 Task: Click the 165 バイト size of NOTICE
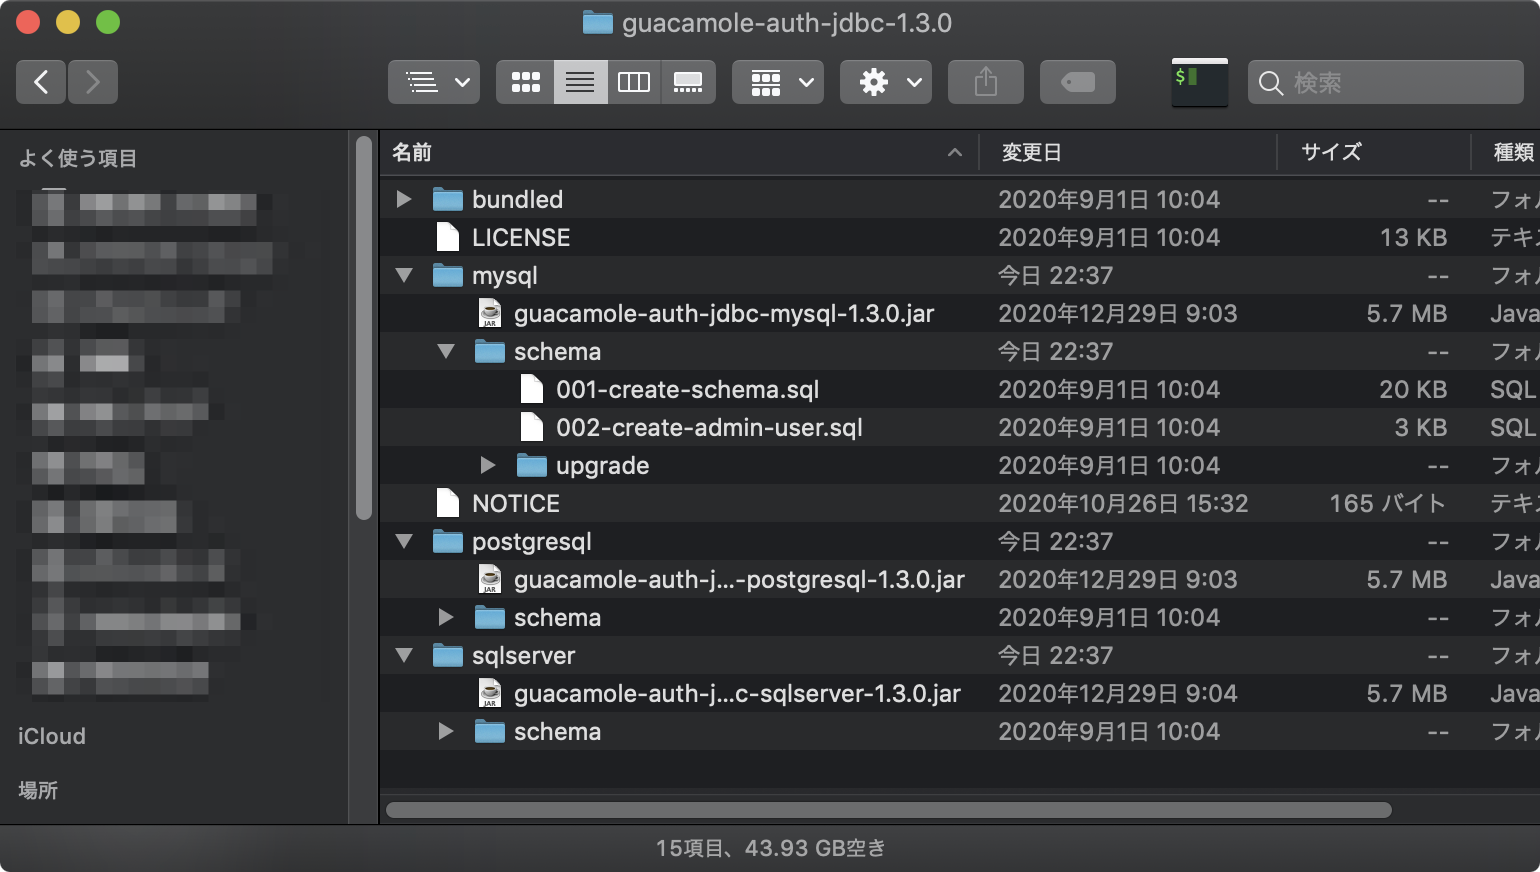[1388, 503]
